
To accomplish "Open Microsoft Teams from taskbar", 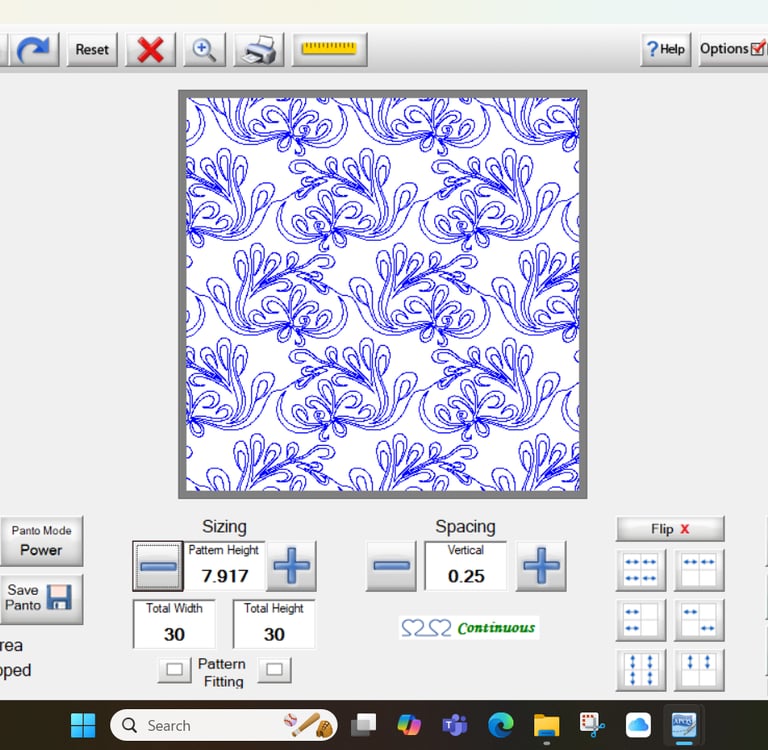I will (x=455, y=725).
